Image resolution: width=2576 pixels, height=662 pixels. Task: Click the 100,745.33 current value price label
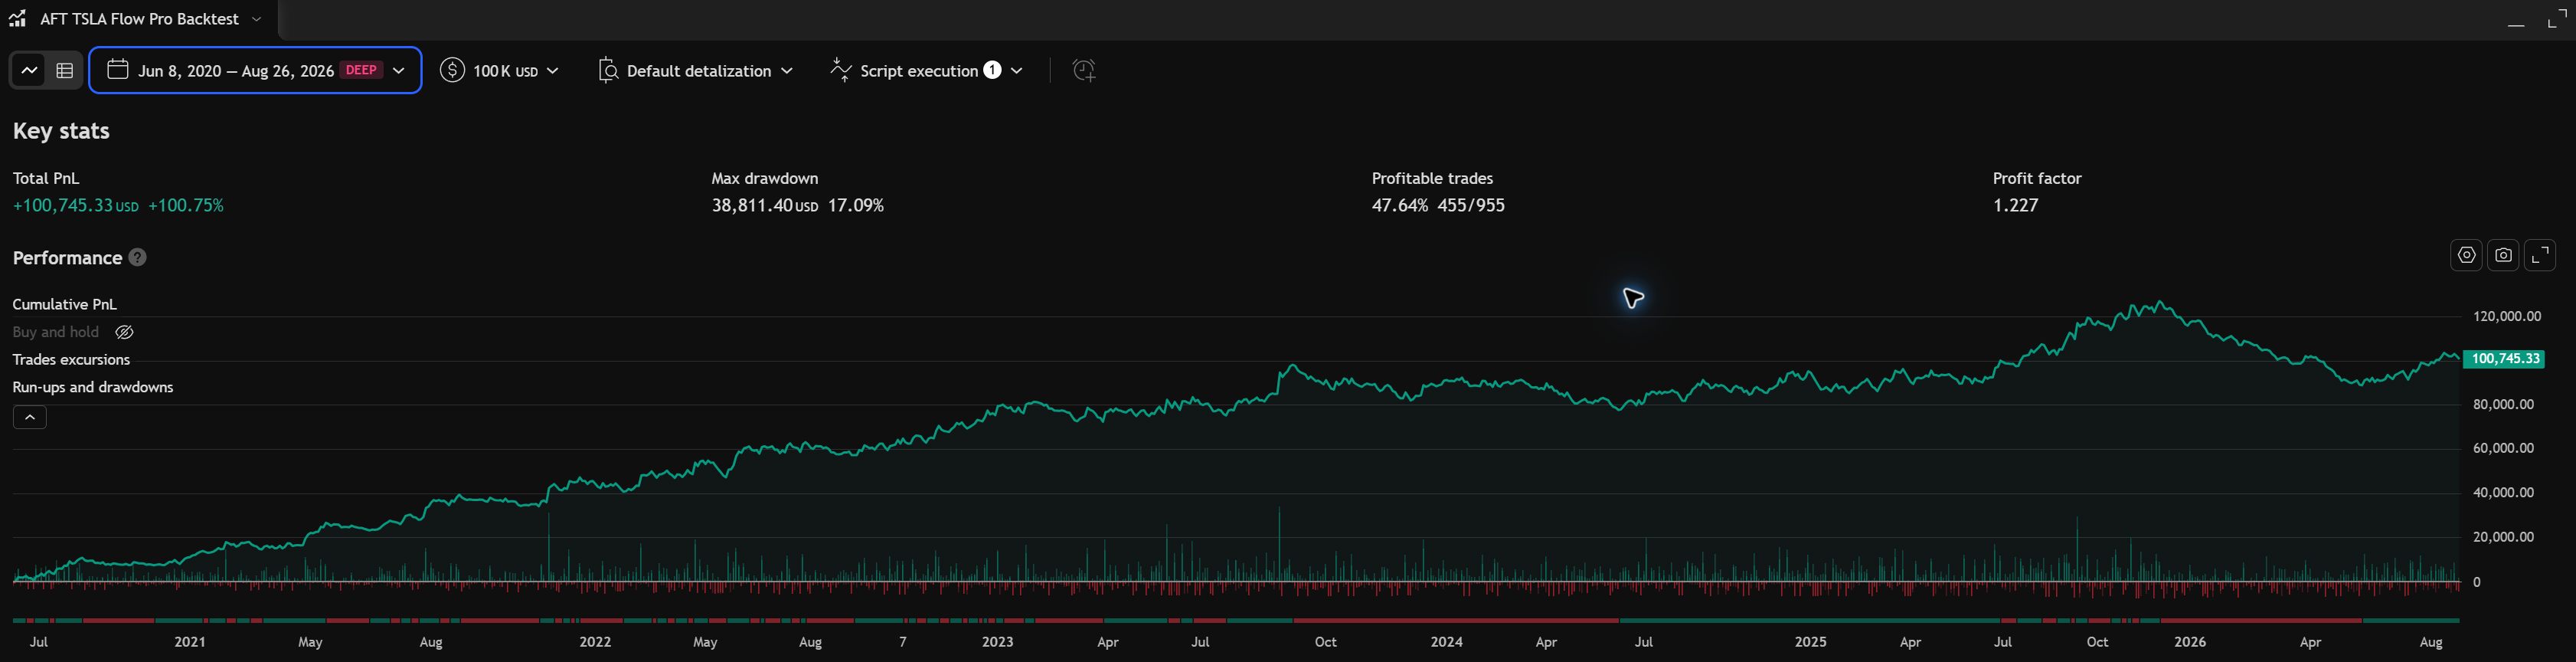point(2503,358)
